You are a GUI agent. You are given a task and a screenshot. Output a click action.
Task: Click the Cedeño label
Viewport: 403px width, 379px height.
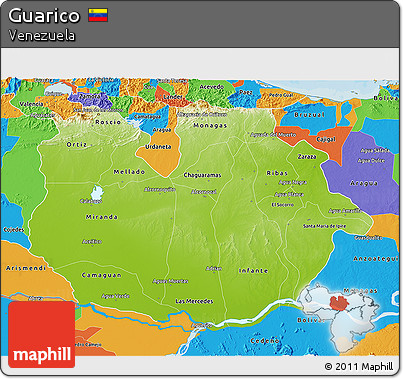265,341
